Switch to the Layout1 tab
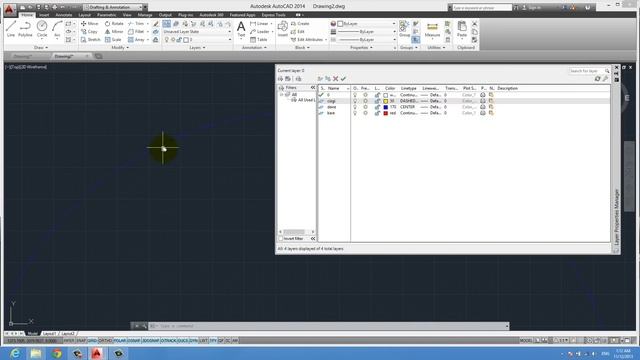 coord(49,333)
